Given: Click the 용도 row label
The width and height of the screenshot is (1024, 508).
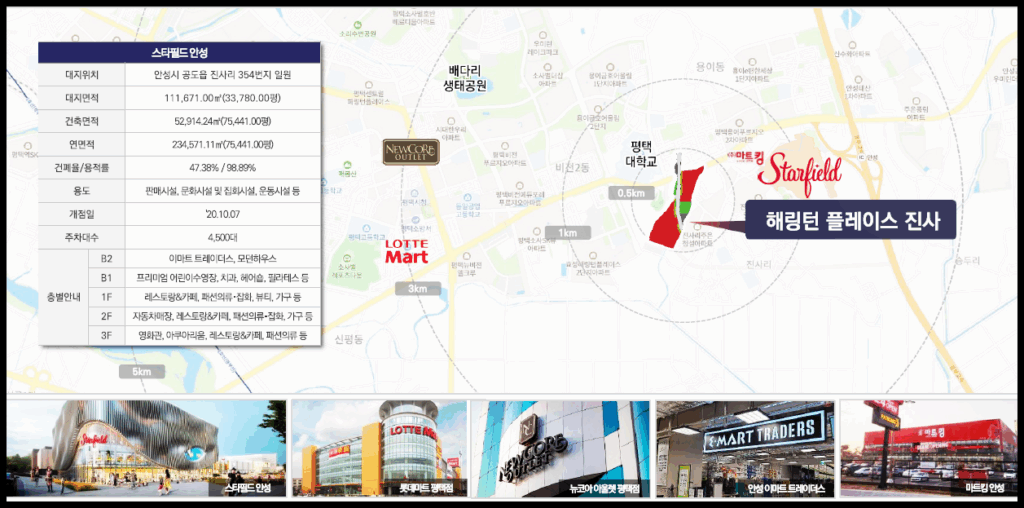Looking at the screenshot, I should coord(82,191).
